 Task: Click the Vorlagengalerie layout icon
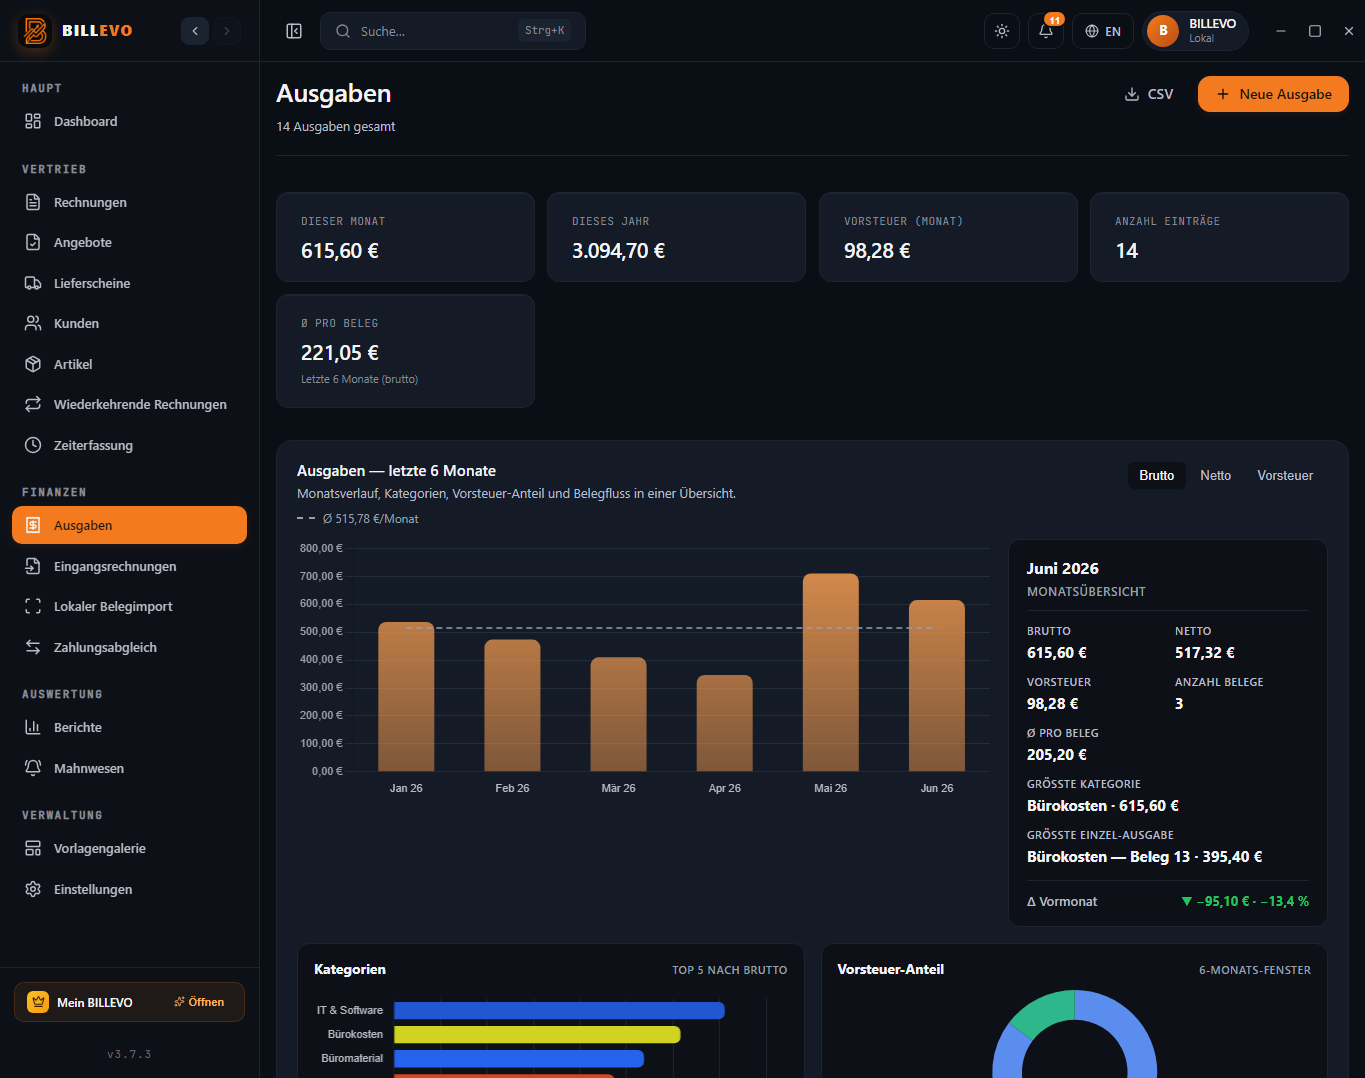pyautogui.click(x=33, y=849)
